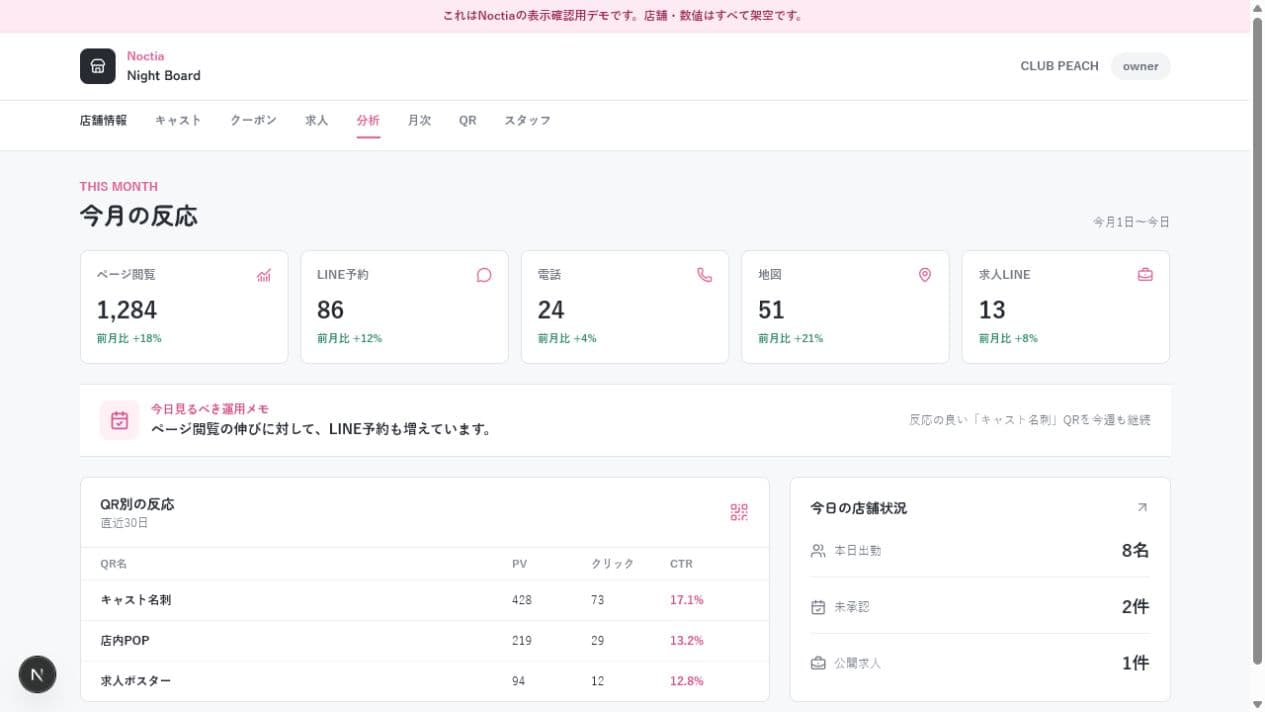Select the 分析 tab
The height and width of the screenshot is (712, 1265).
pyautogui.click(x=368, y=121)
